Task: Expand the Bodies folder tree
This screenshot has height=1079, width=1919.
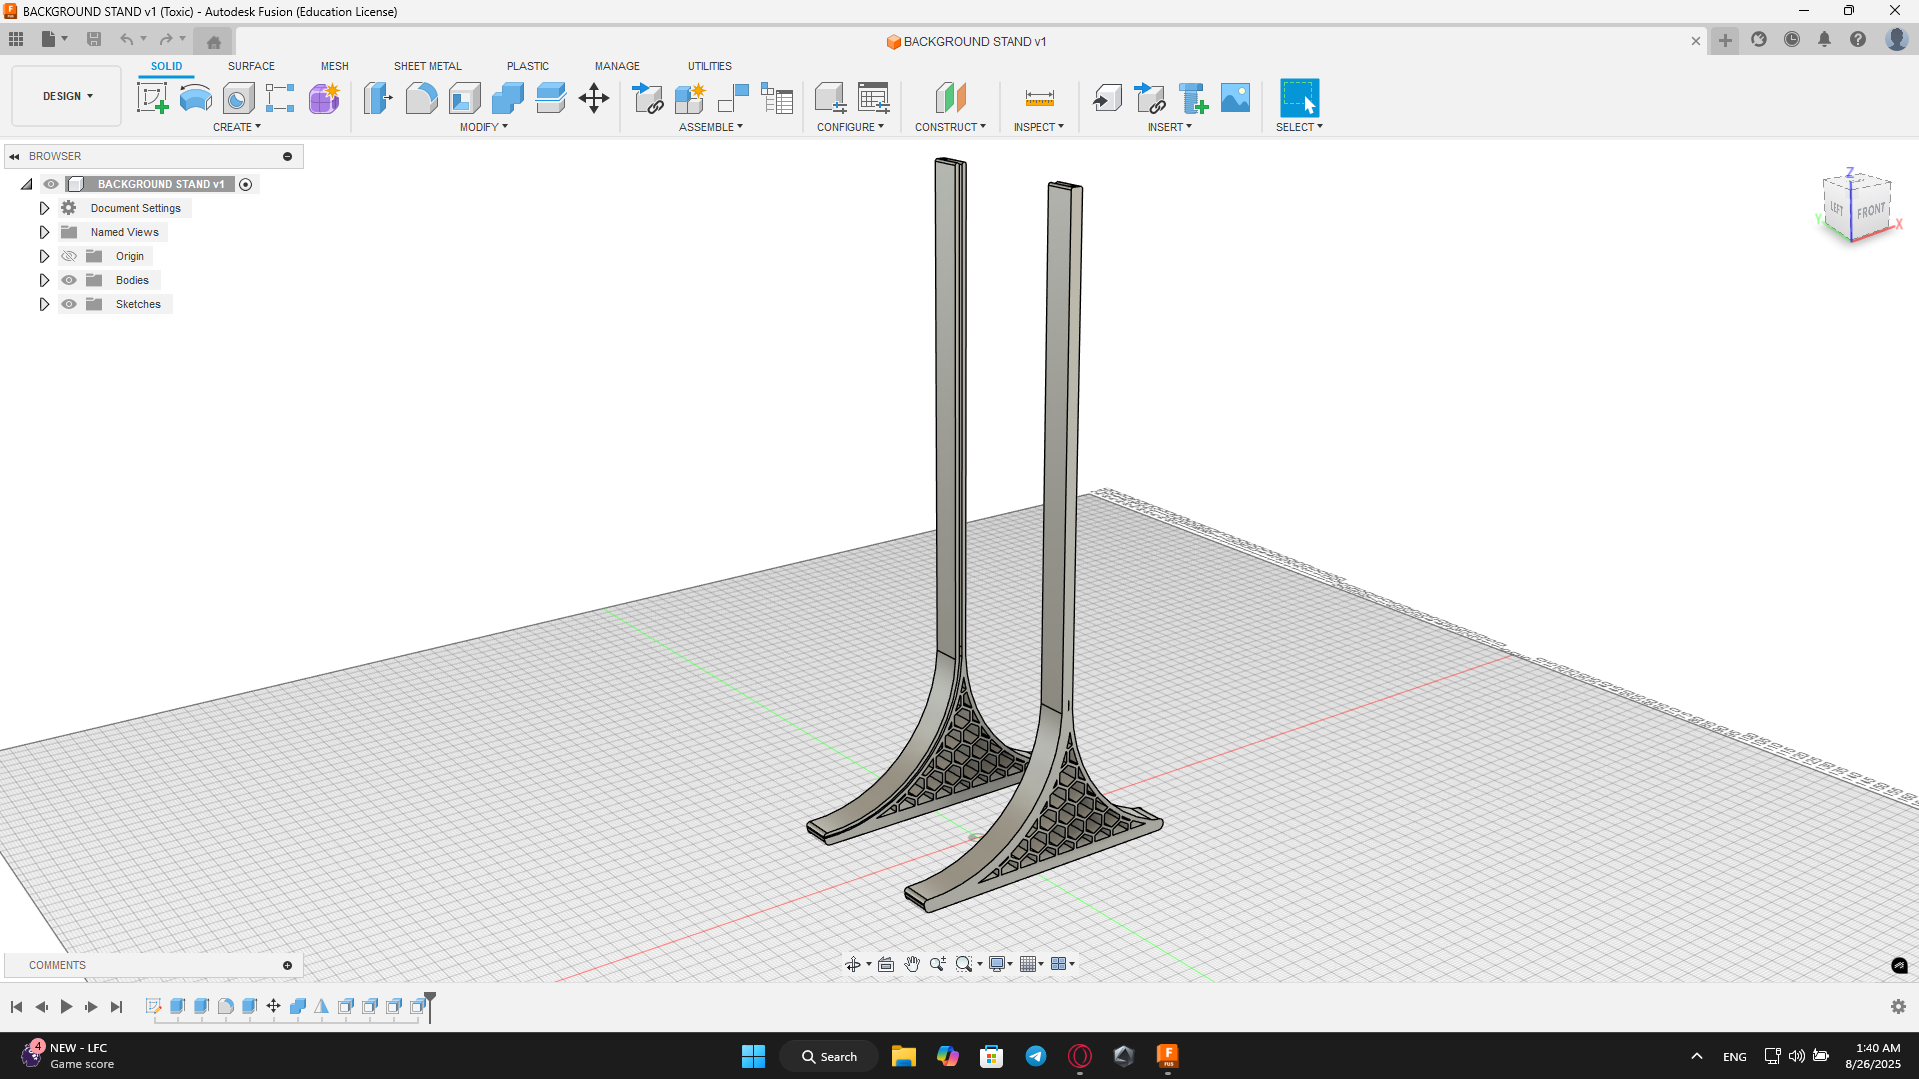Action: 44,280
